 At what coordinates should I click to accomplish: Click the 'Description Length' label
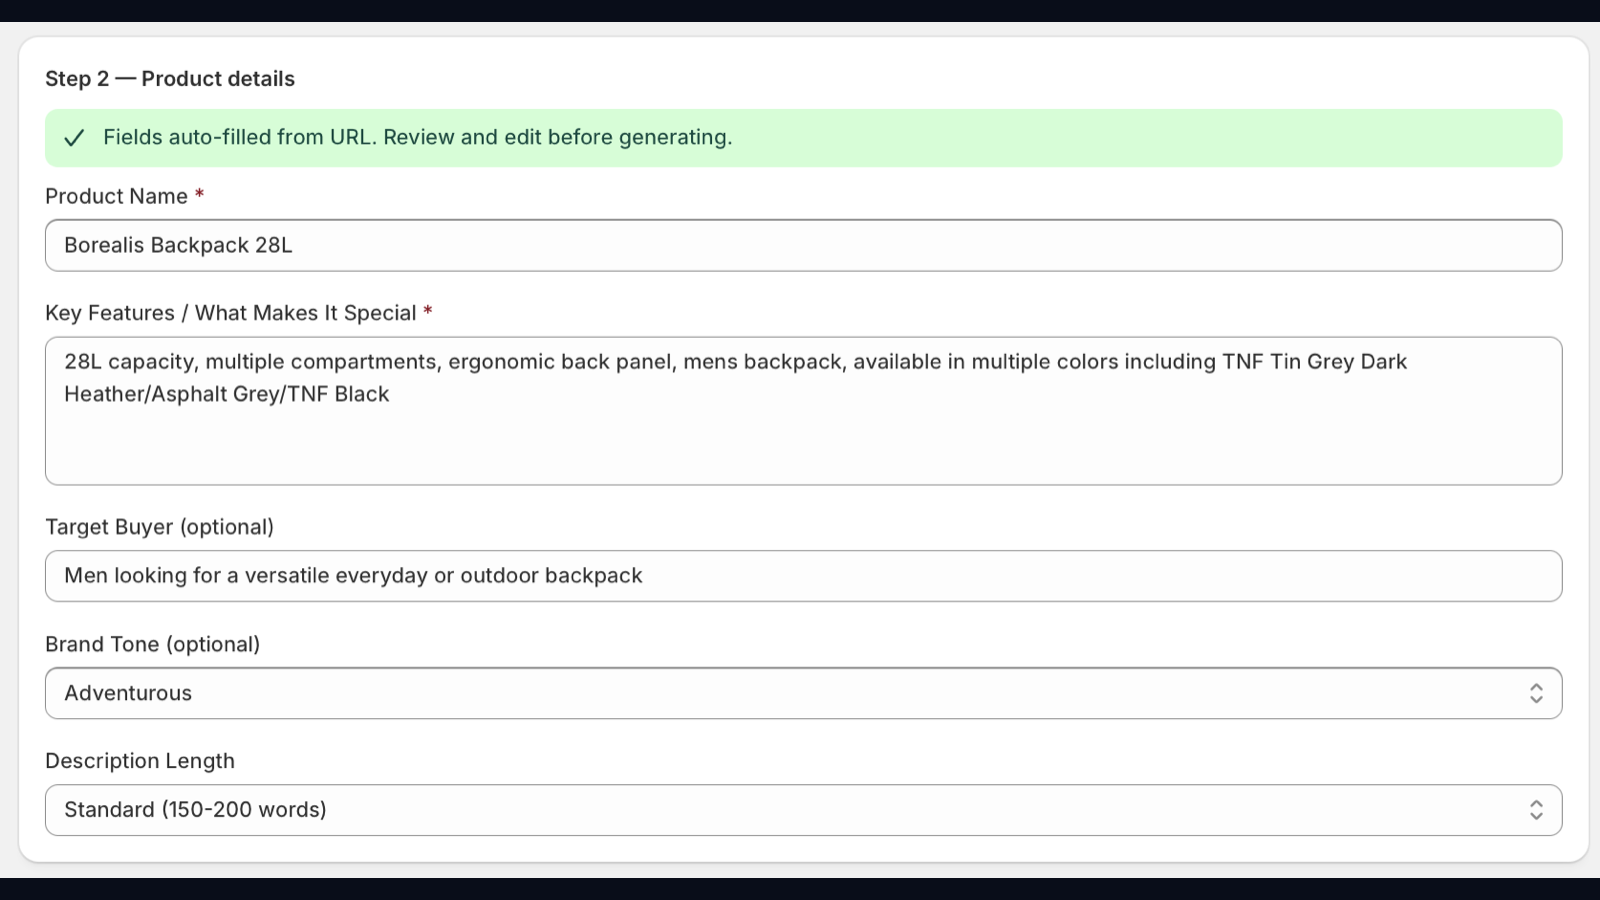click(x=140, y=761)
